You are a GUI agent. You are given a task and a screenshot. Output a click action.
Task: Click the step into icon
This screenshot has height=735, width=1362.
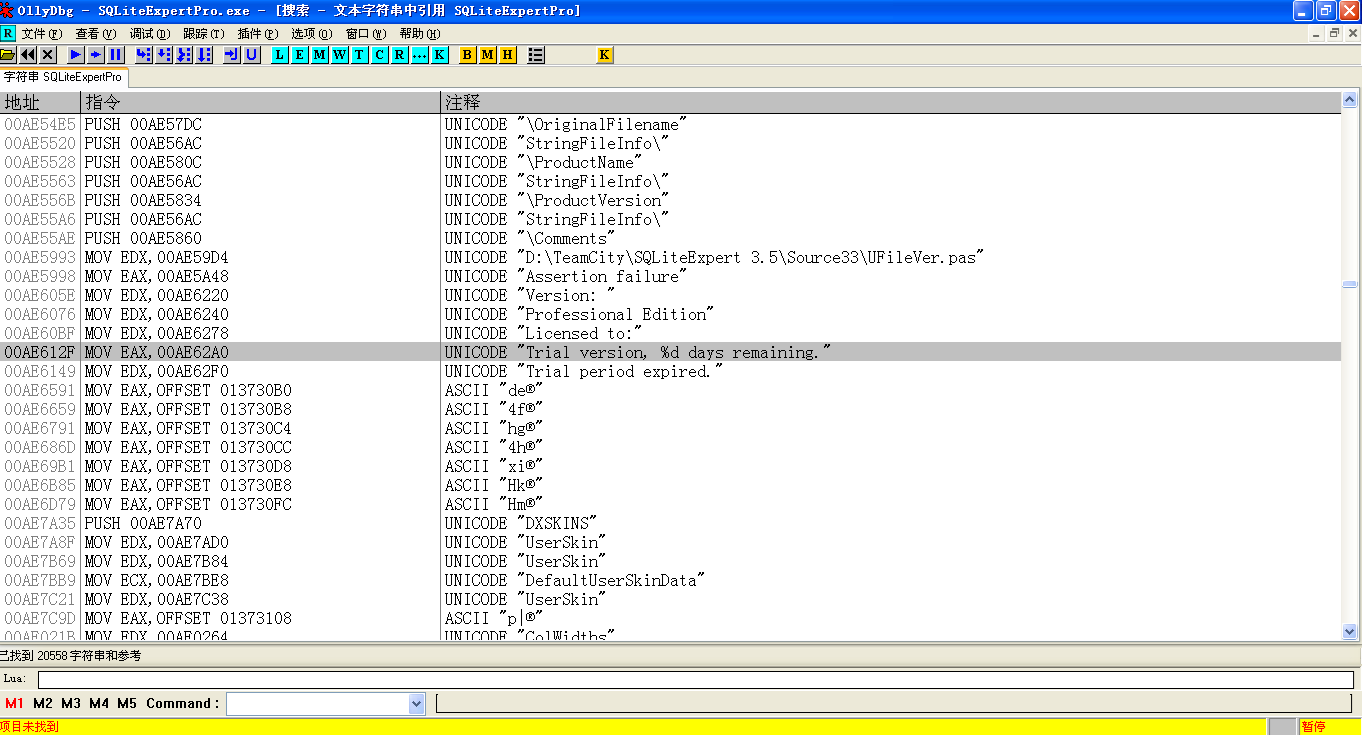[144, 55]
